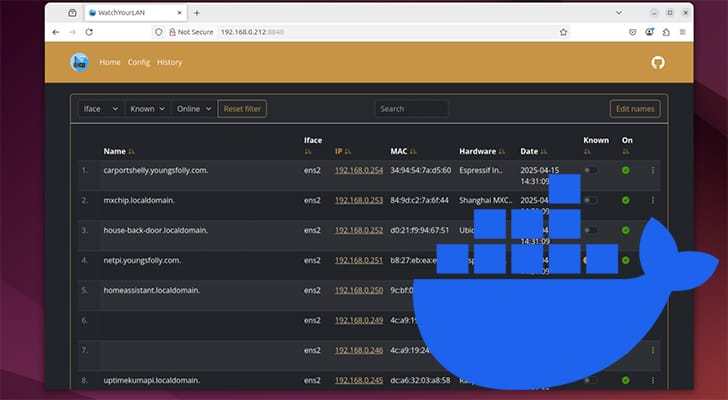
Task: Open the 192.168.0.254 IP link
Action: click(x=359, y=170)
